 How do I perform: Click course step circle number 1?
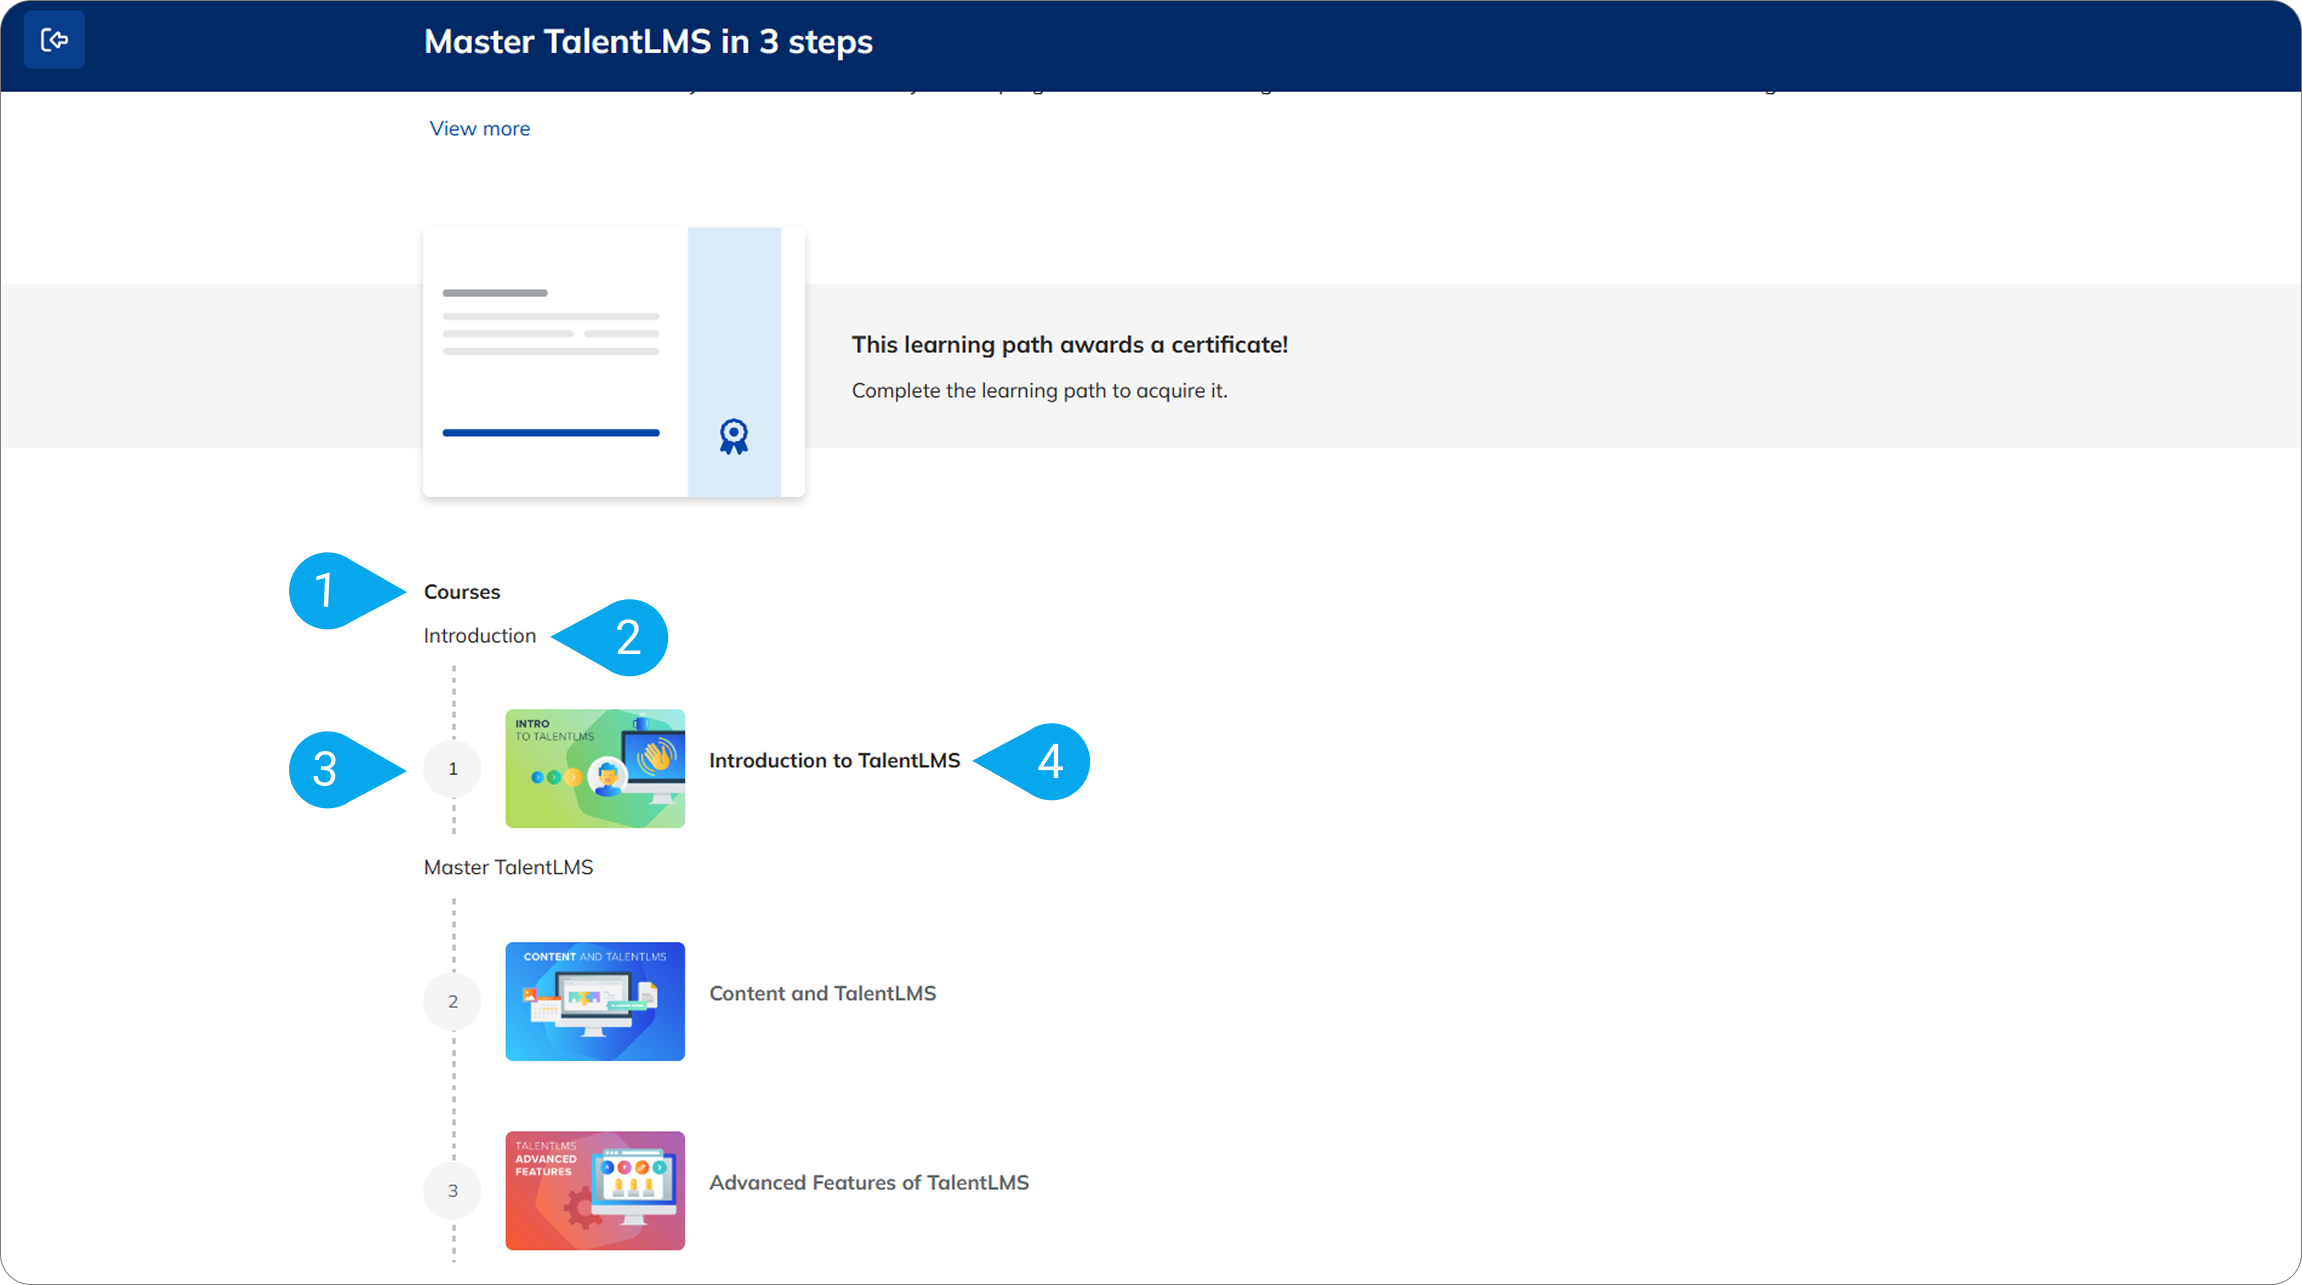453,769
